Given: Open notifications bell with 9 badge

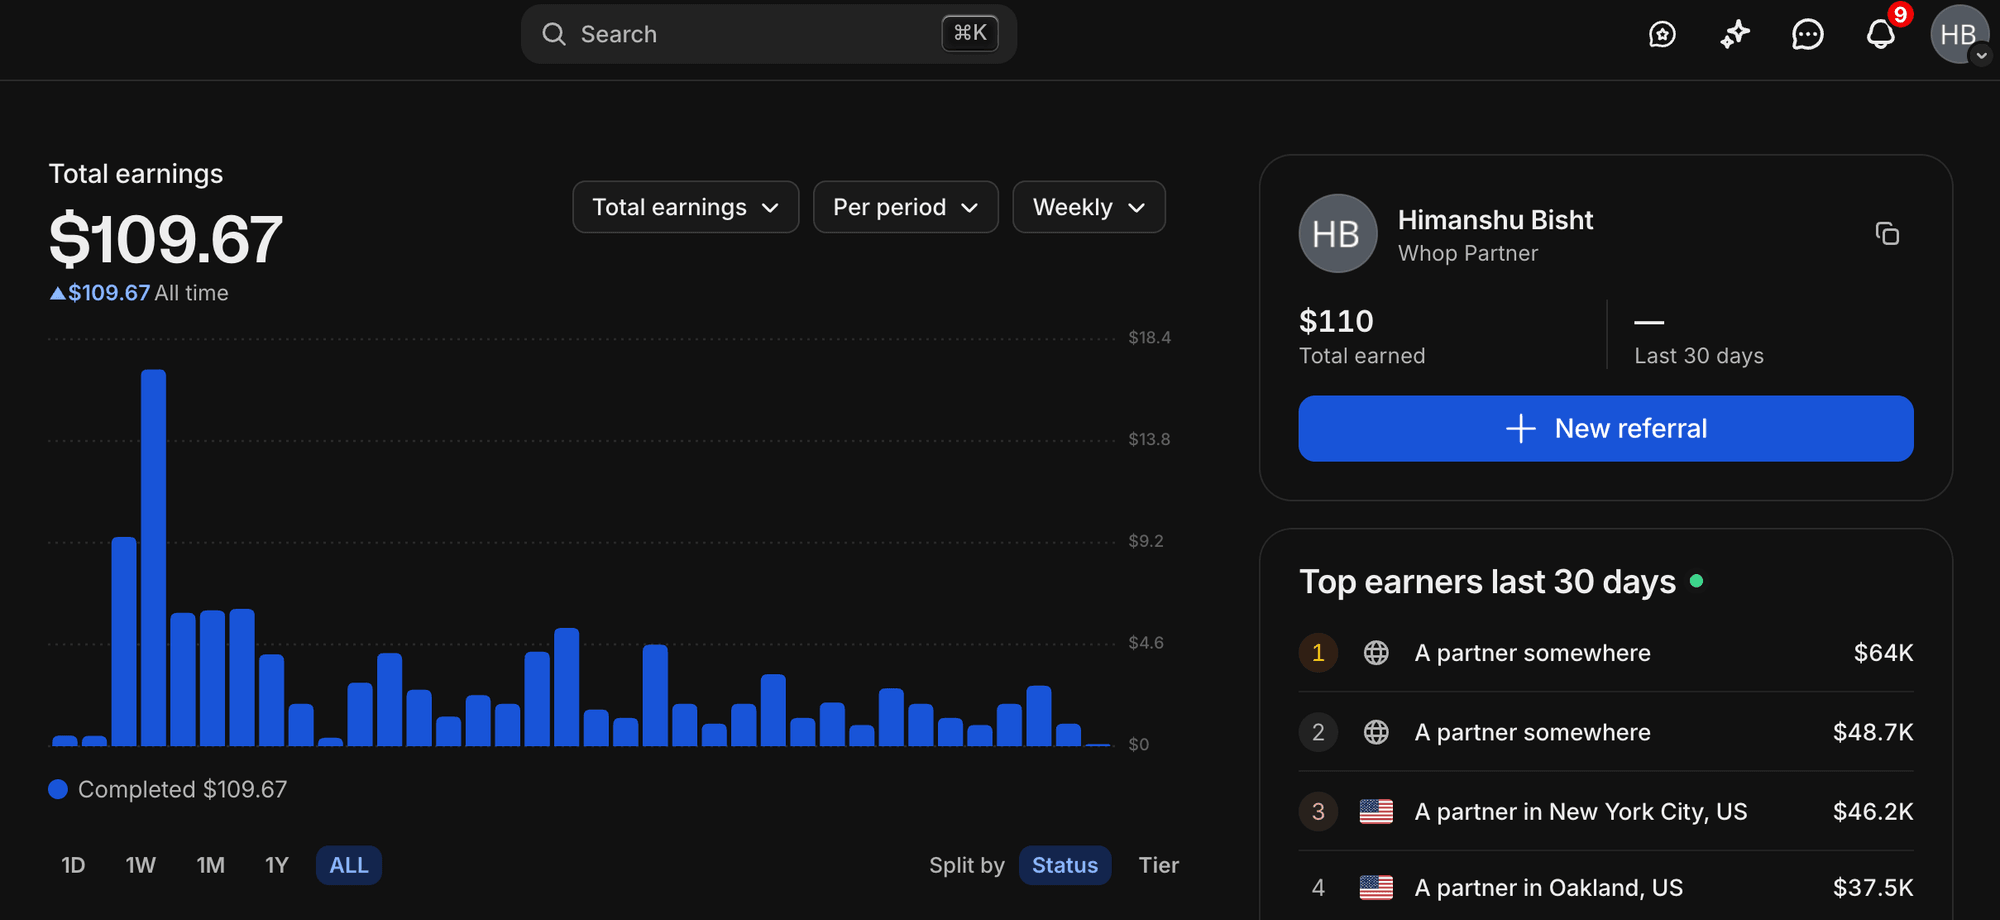Looking at the screenshot, I should pyautogui.click(x=1881, y=34).
